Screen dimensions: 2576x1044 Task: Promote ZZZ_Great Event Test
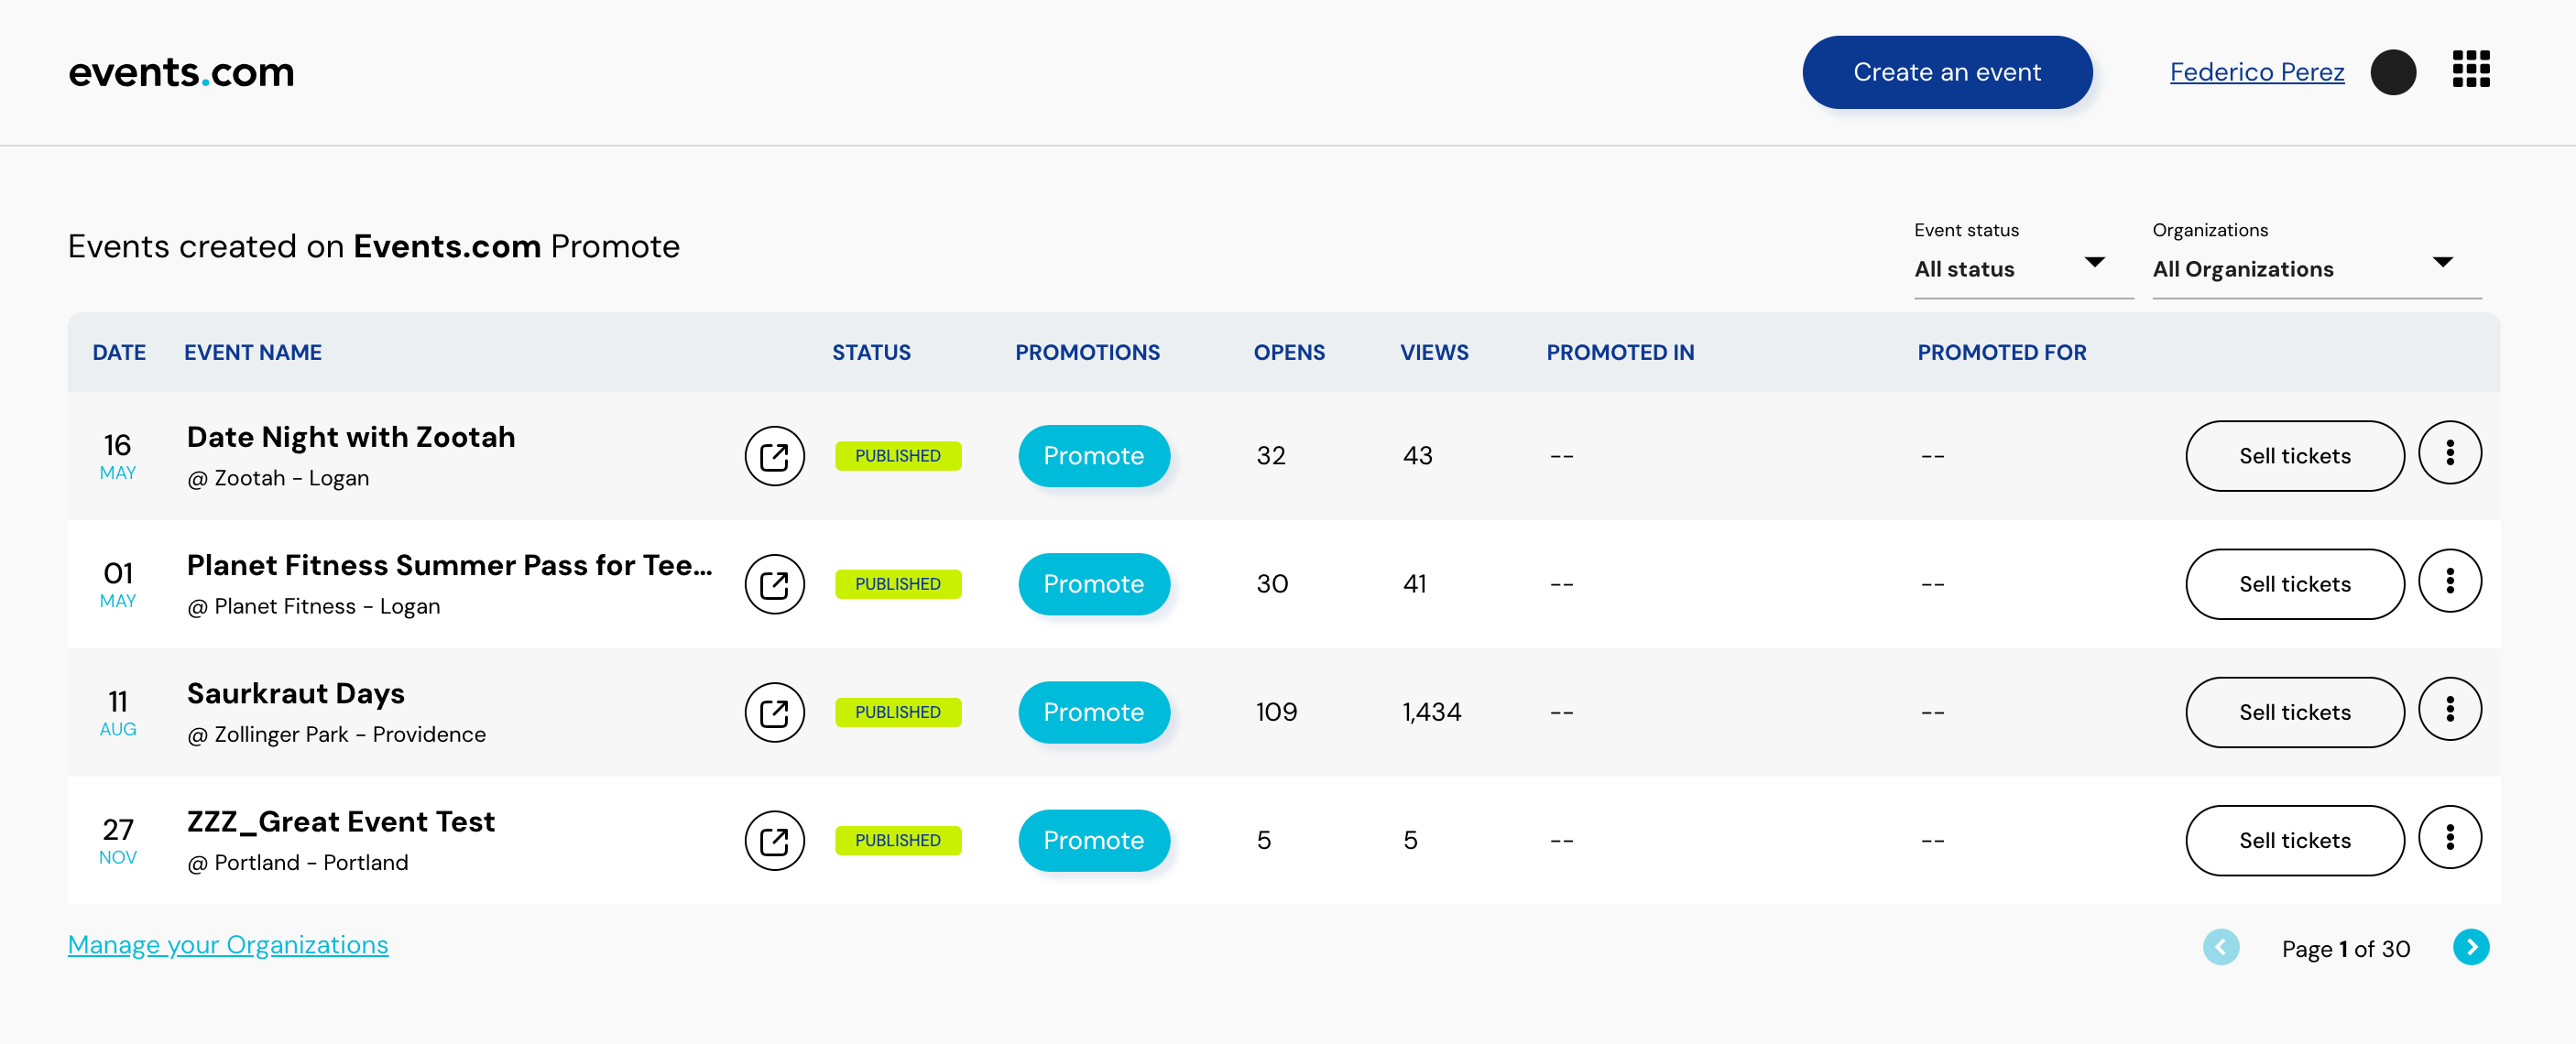coord(1093,840)
